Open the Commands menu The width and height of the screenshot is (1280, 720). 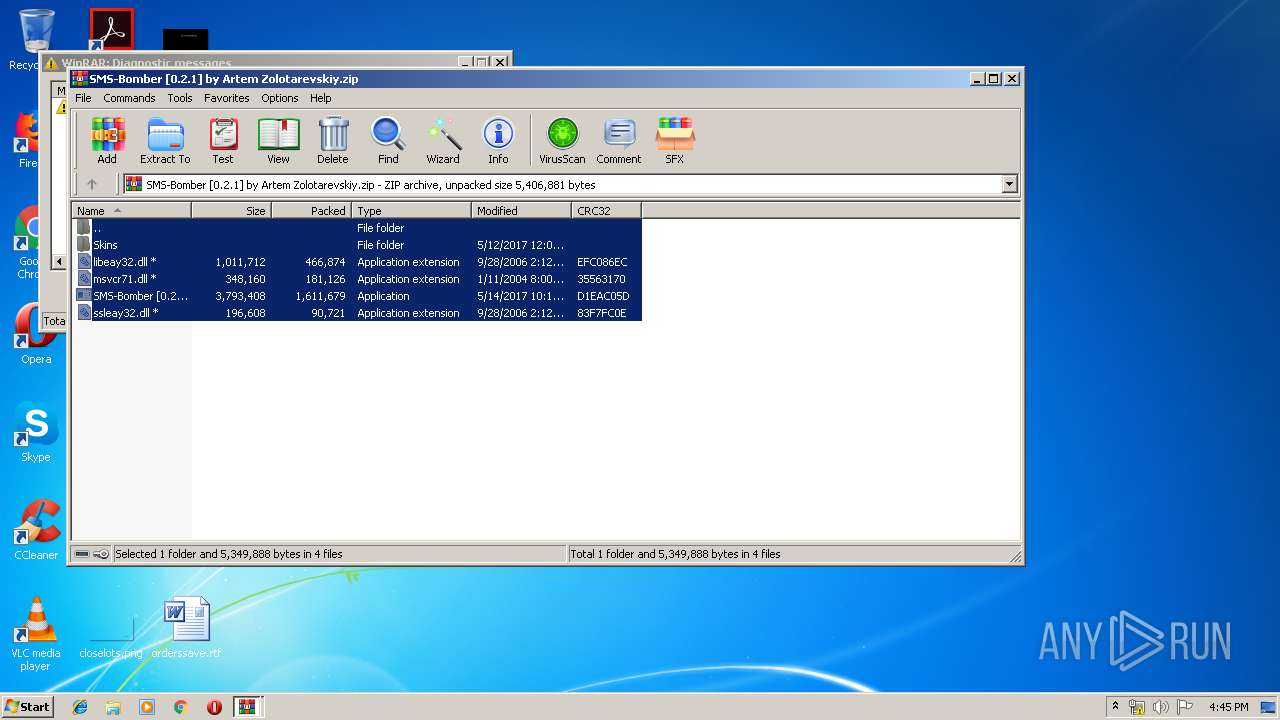pyautogui.click(x=129, y=98)
